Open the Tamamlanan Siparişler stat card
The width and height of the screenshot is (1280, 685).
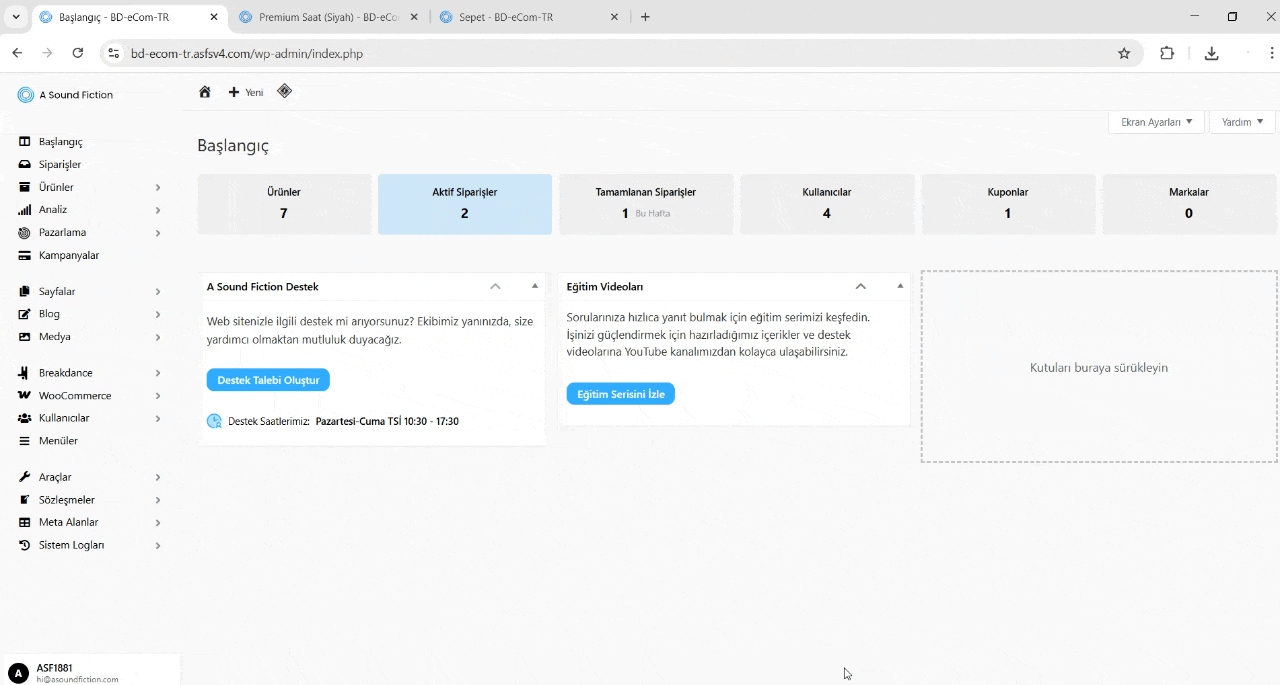pos(646,204)
